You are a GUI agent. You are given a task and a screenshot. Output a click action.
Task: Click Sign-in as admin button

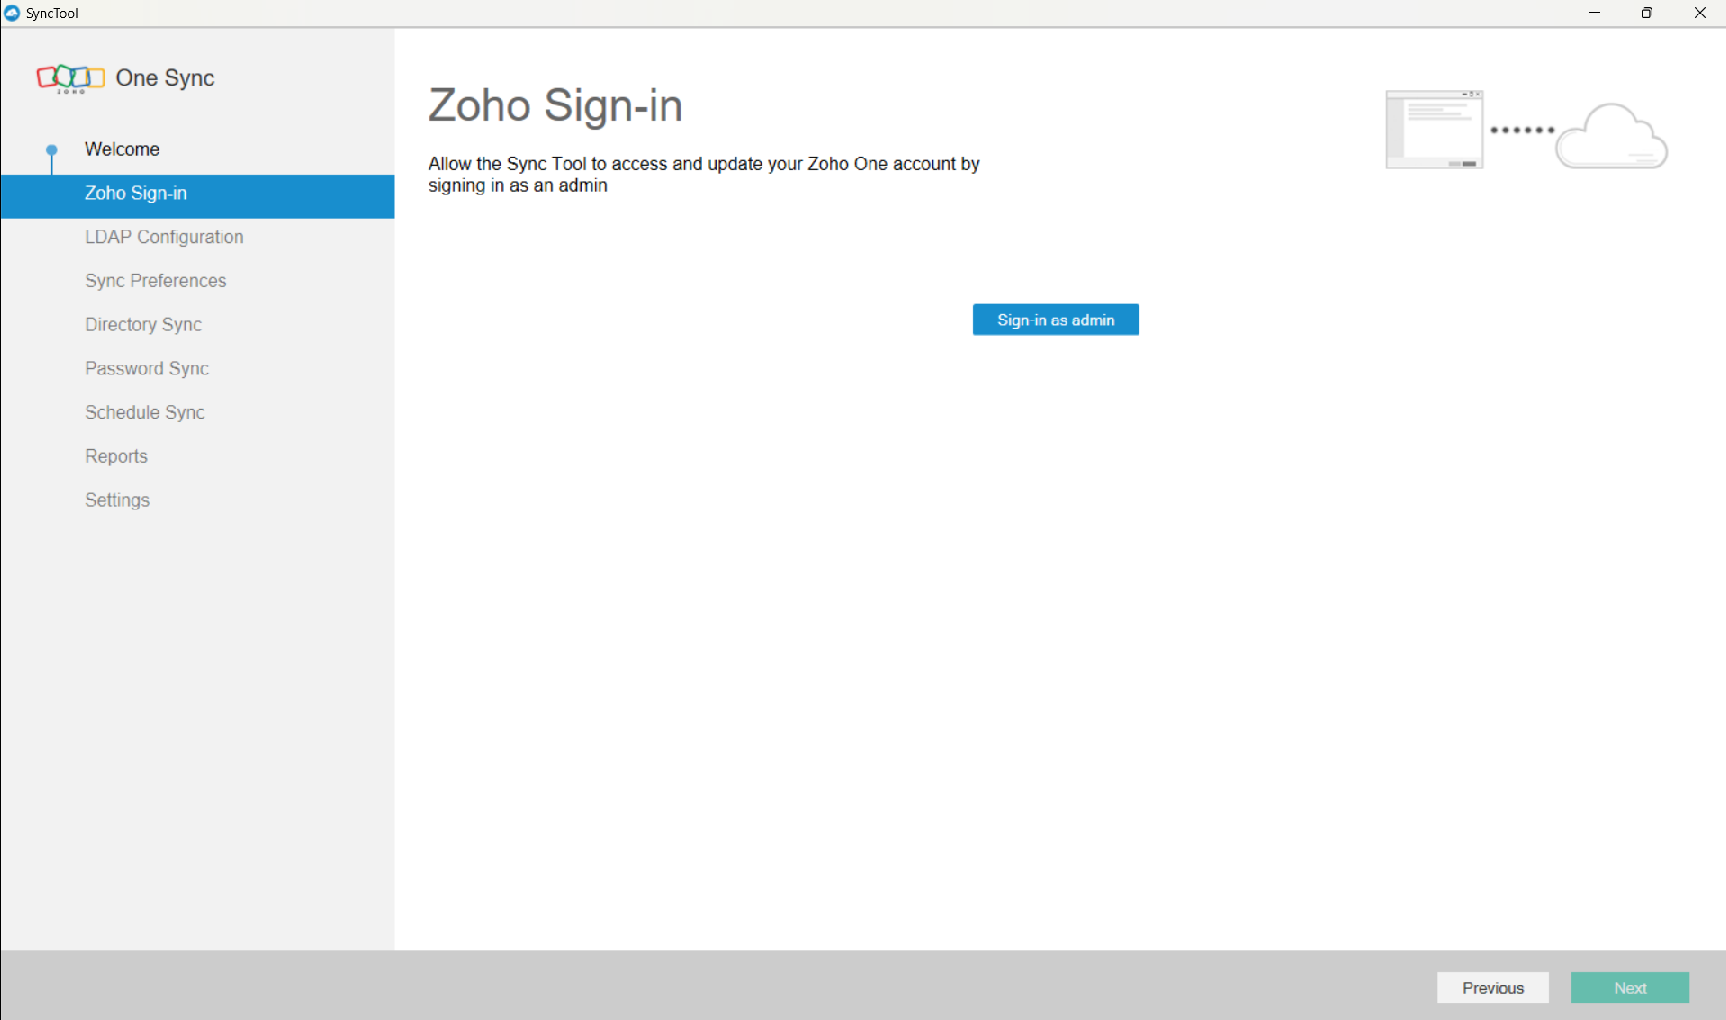(1055, 320)
